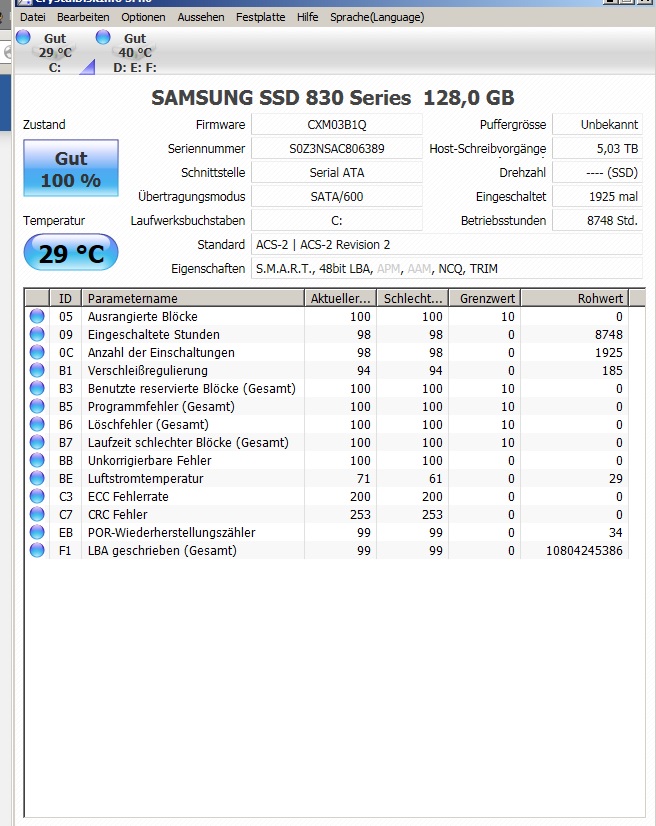
Task: Click status orb for Programmfehler (Gesamt) row
Action: (37, 406)
